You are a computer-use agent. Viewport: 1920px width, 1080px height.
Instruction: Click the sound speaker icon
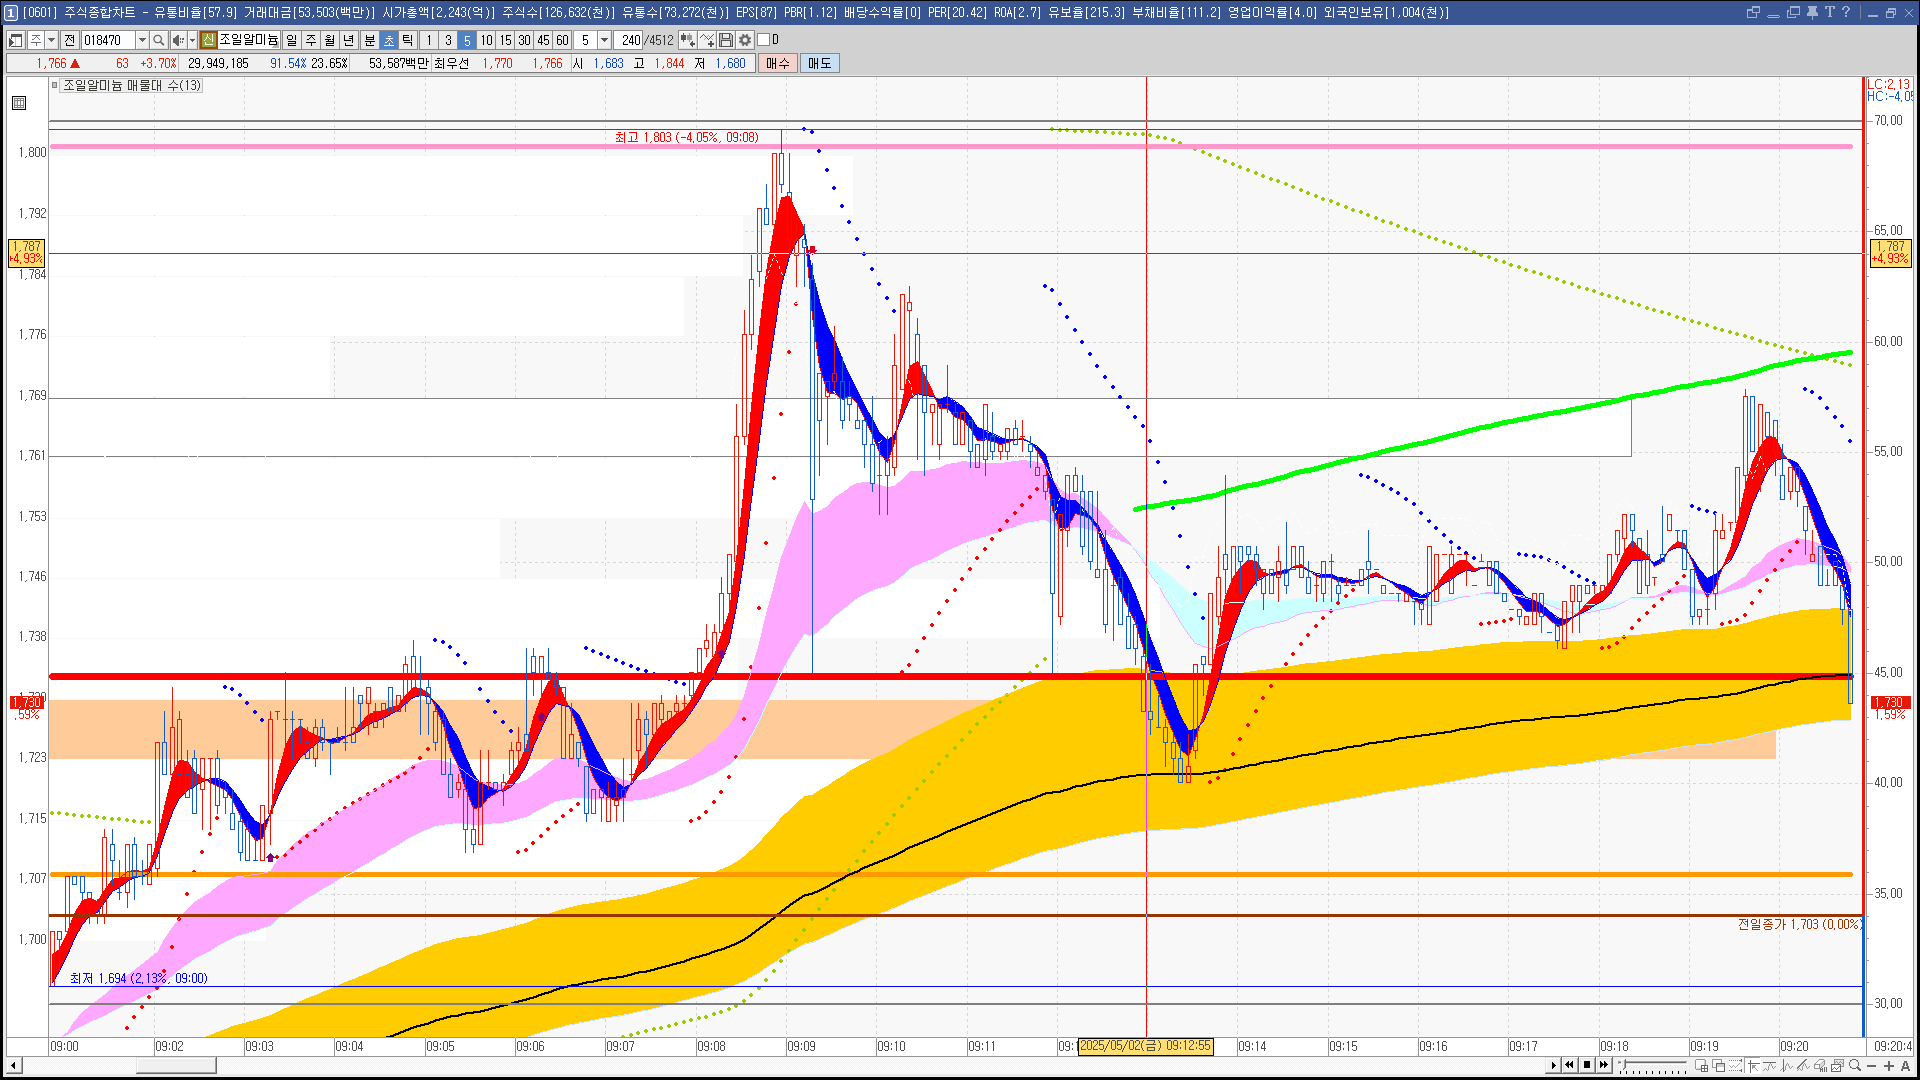point(177,40)
